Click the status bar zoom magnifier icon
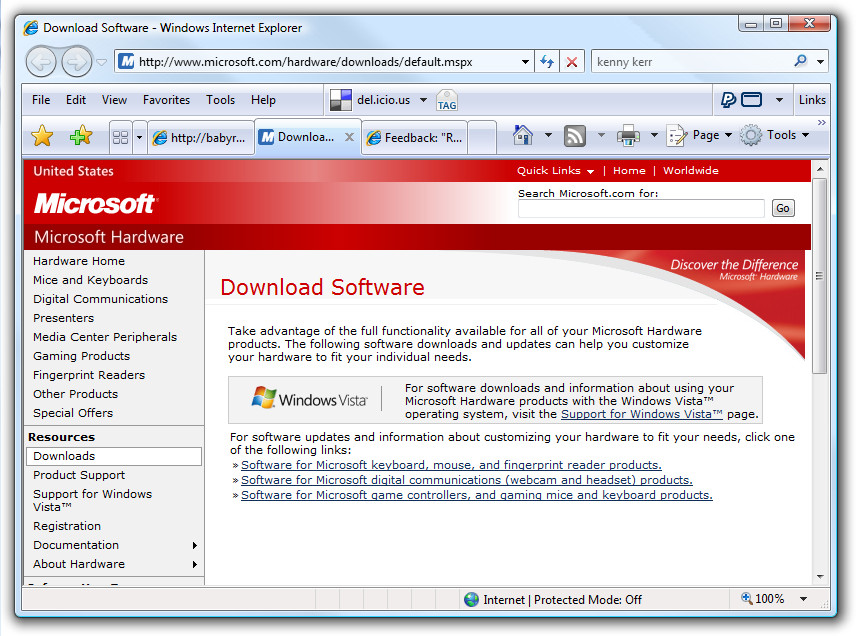The height and width of the screenshot is (636, 856). 746,598
